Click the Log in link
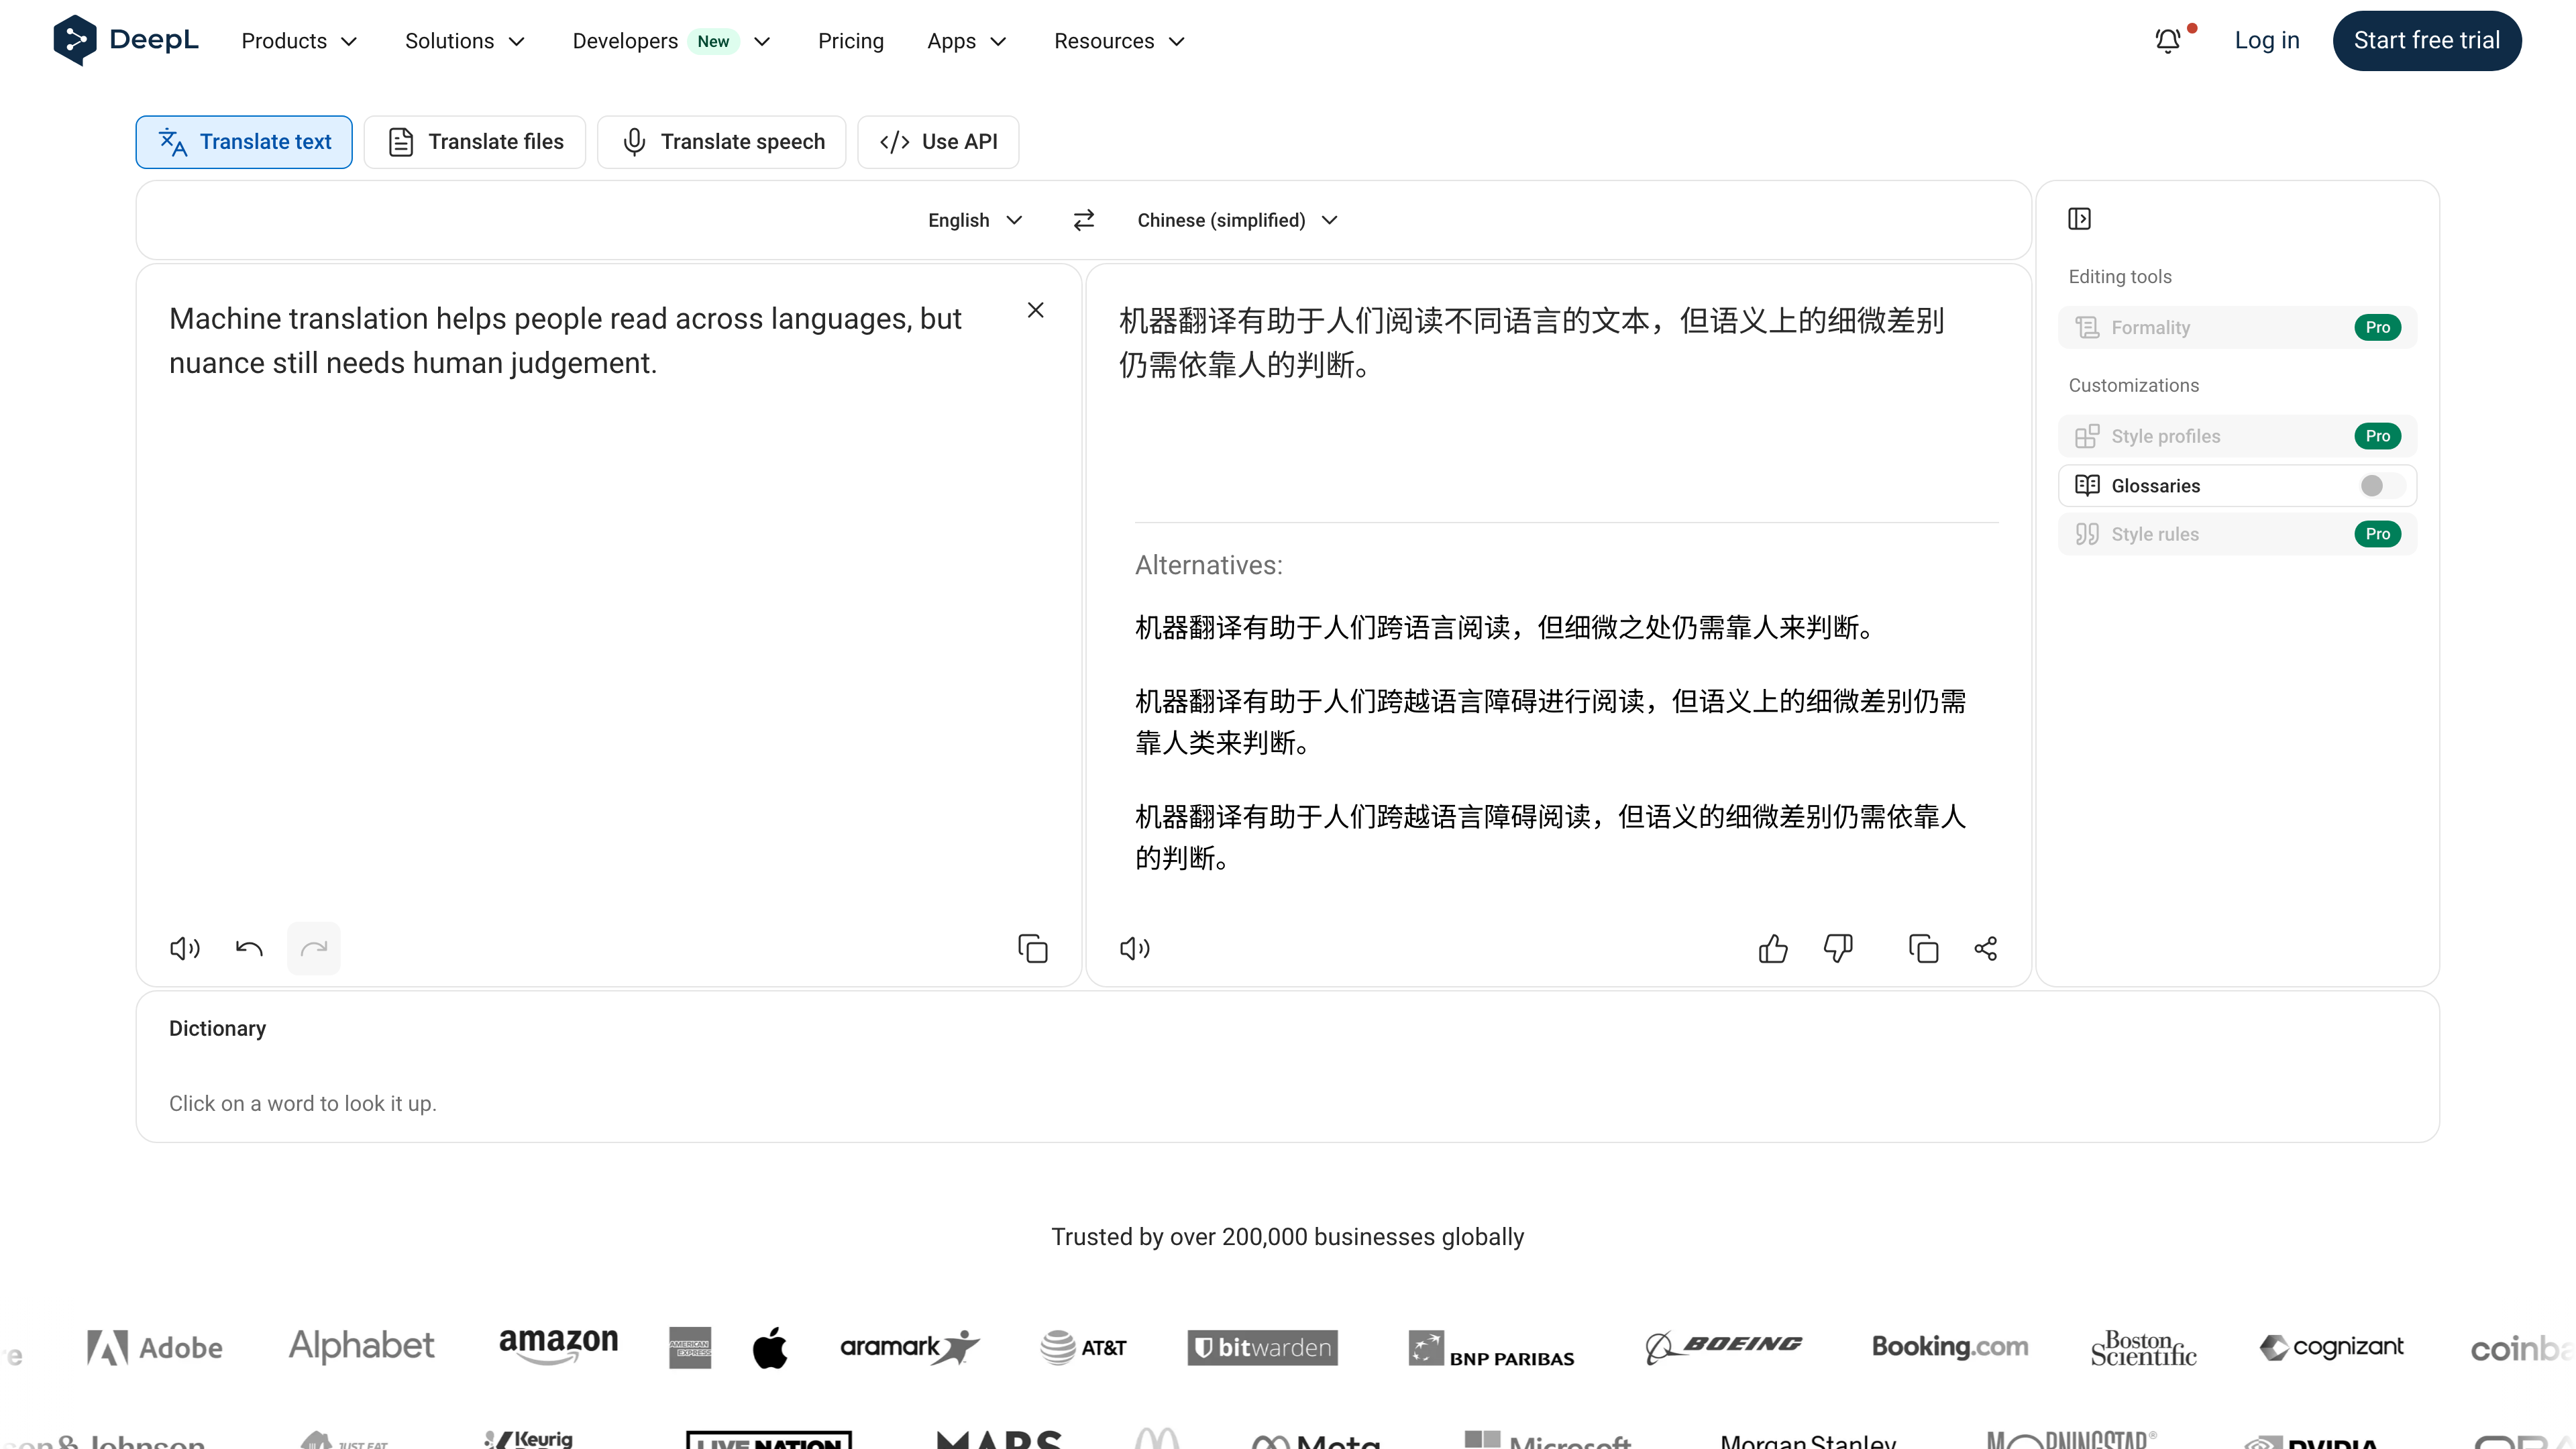Viewport: 2576px width, 1449px height. point(2267,41)
